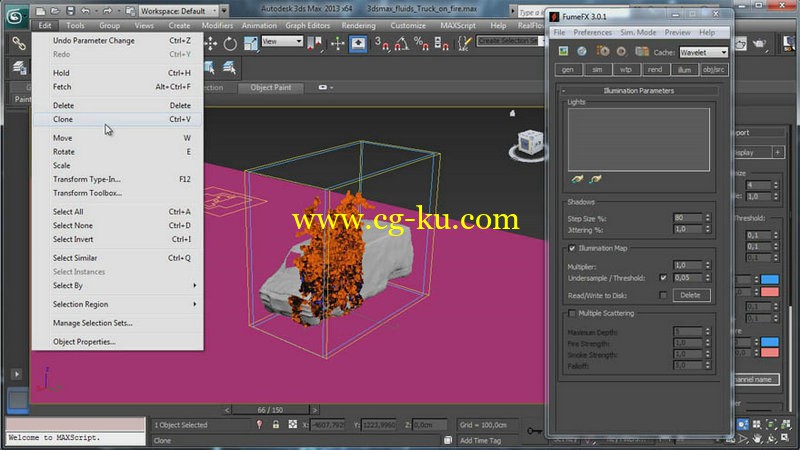800x450 pixels.
Task: Toggle the Selection Lock padlock icon
Action: pos(276,424)
